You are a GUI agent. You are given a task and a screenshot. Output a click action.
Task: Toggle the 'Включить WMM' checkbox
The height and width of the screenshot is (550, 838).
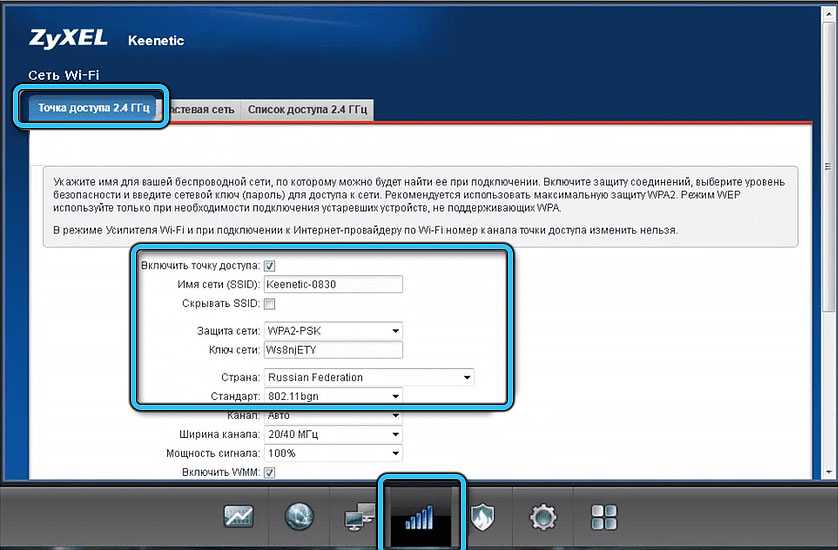click(x=270, y=472)
